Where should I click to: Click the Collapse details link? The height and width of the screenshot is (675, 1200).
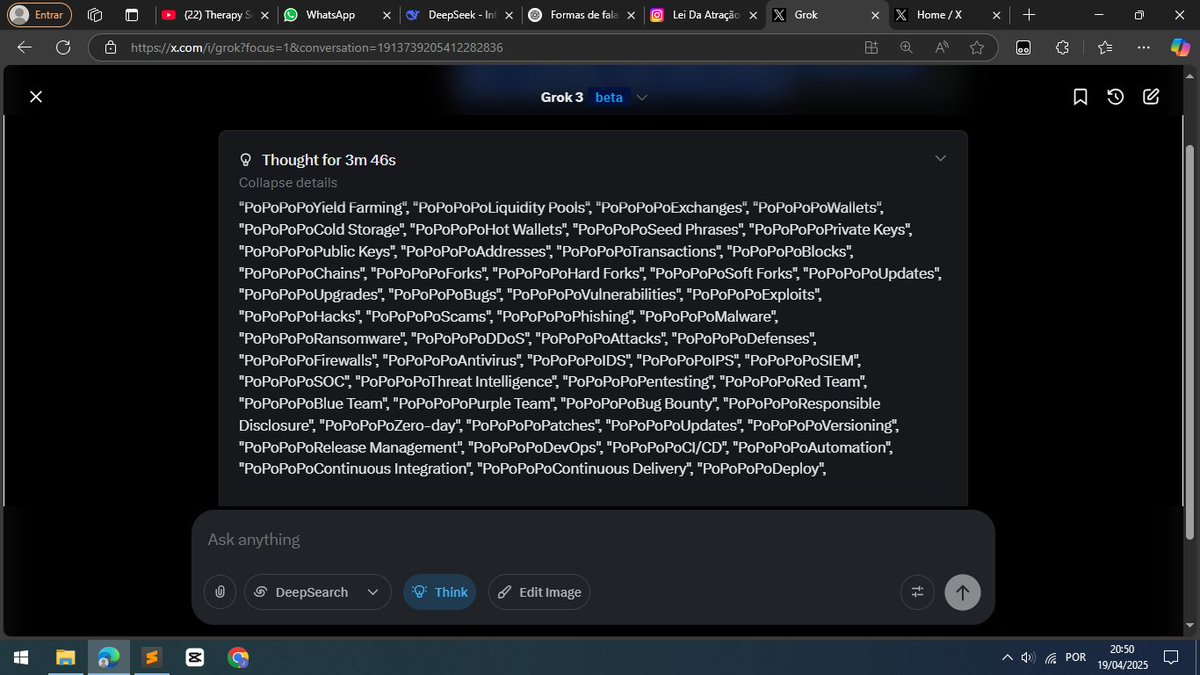[288, 182]
